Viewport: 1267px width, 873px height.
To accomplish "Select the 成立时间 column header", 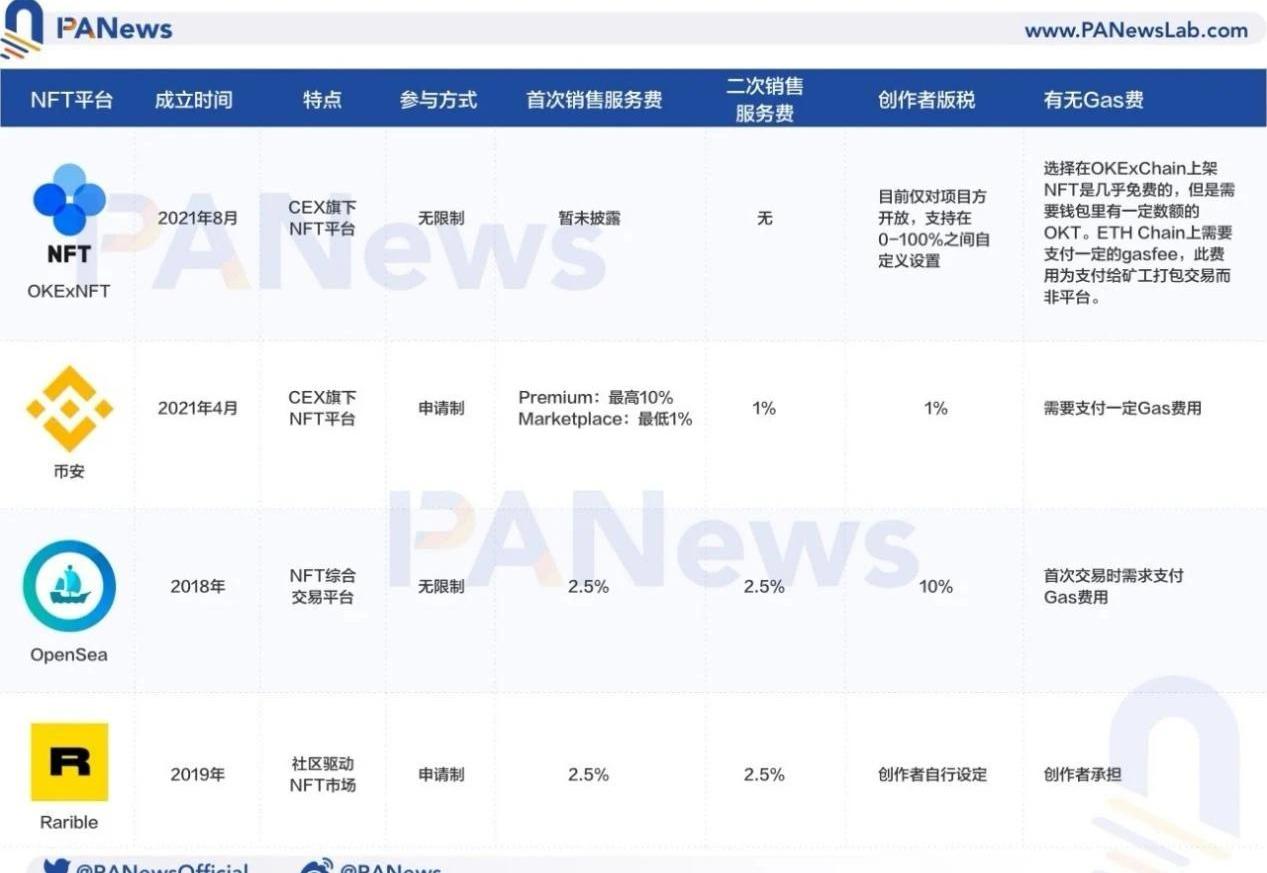I will point(194,100).
